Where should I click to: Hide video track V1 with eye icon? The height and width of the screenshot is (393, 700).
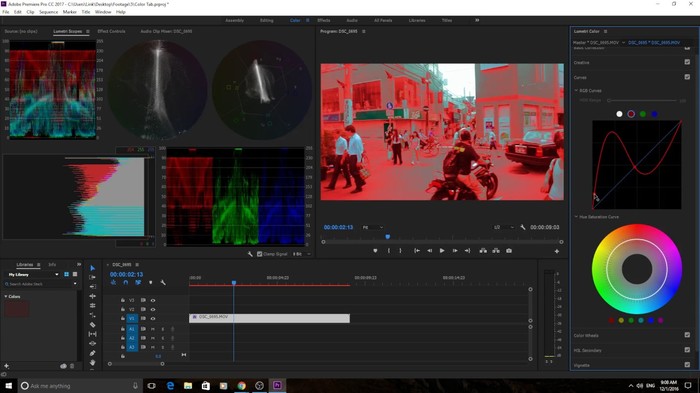(153, 319)
